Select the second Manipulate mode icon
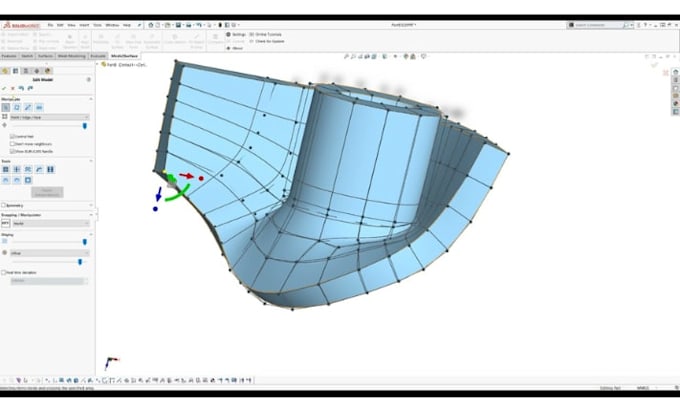680x411 pixels. 17,108
